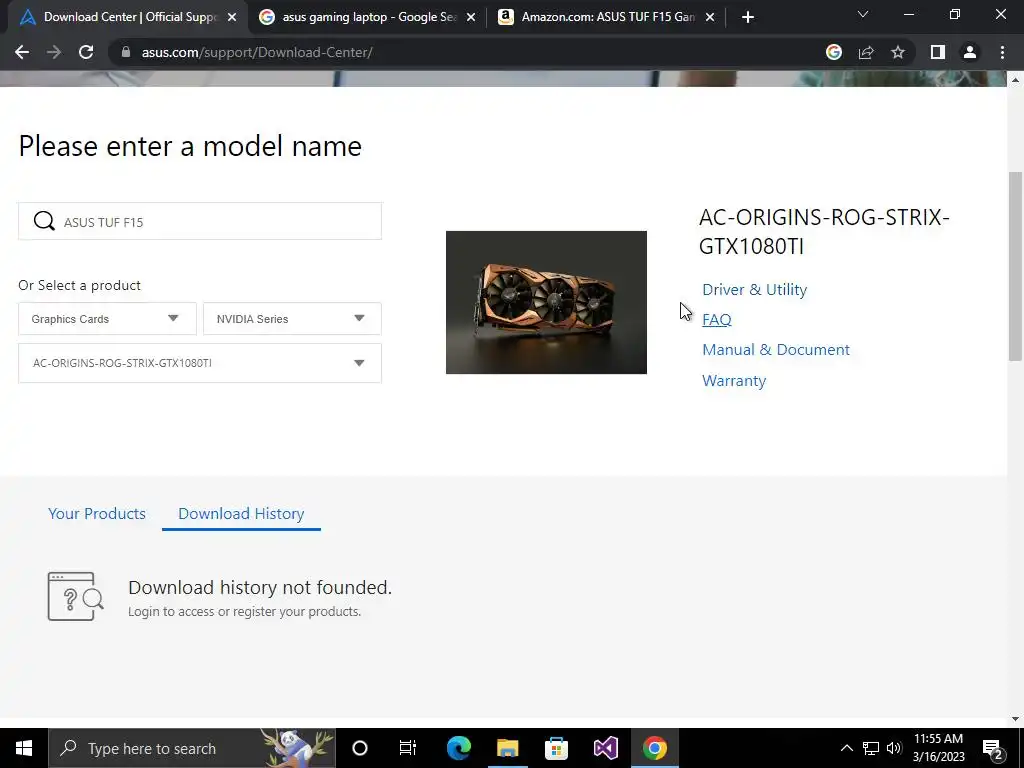Click the address bar URL
Image resolution: width=1024 pixels, height=768 pixels.
[257, 52]
